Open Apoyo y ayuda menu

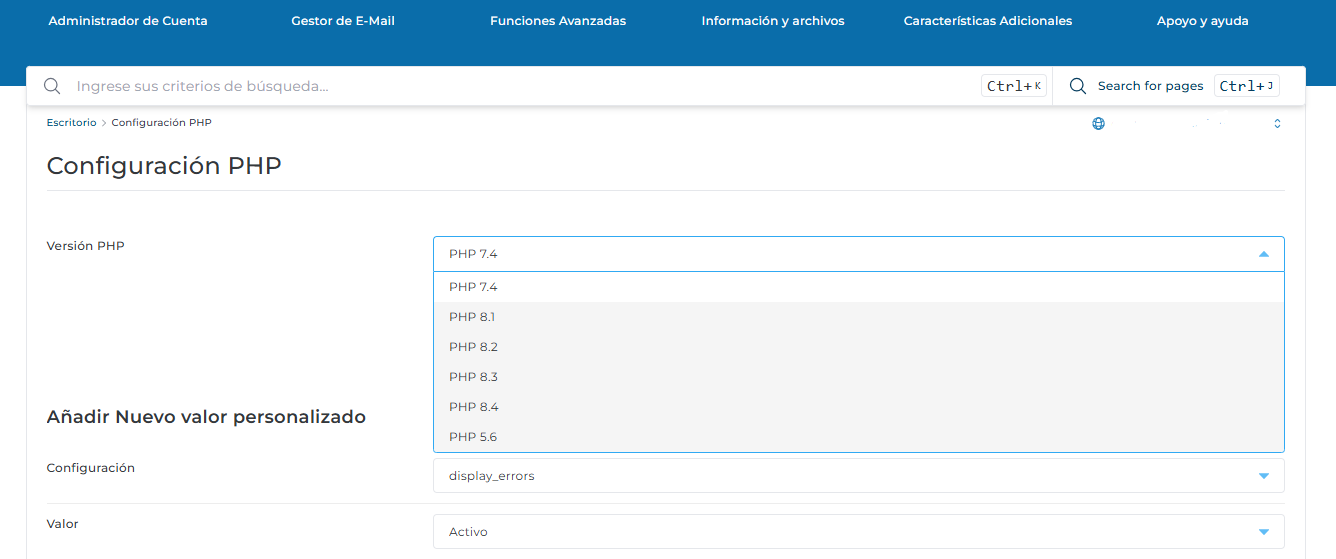[1202, 21]
